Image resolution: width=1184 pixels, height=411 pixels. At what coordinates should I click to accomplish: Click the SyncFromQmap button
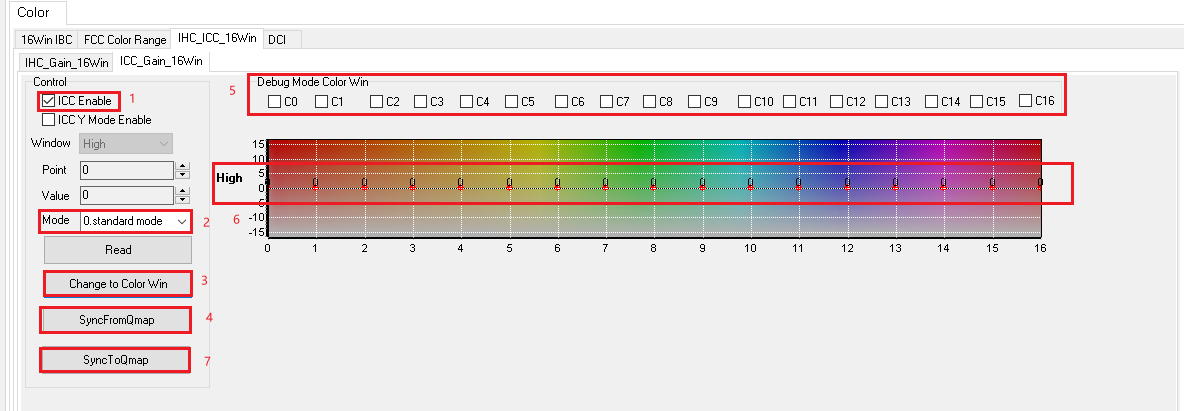click(116, 320)
